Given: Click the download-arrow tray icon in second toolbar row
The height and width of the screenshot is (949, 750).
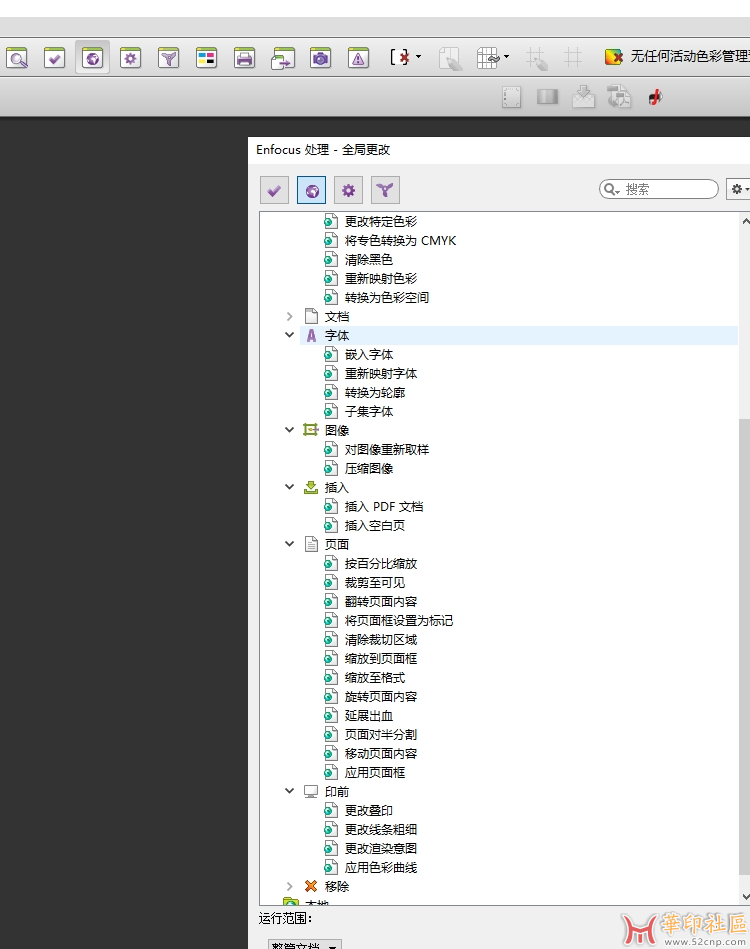Looking at the screenshot, I should [x=584, y=97].
